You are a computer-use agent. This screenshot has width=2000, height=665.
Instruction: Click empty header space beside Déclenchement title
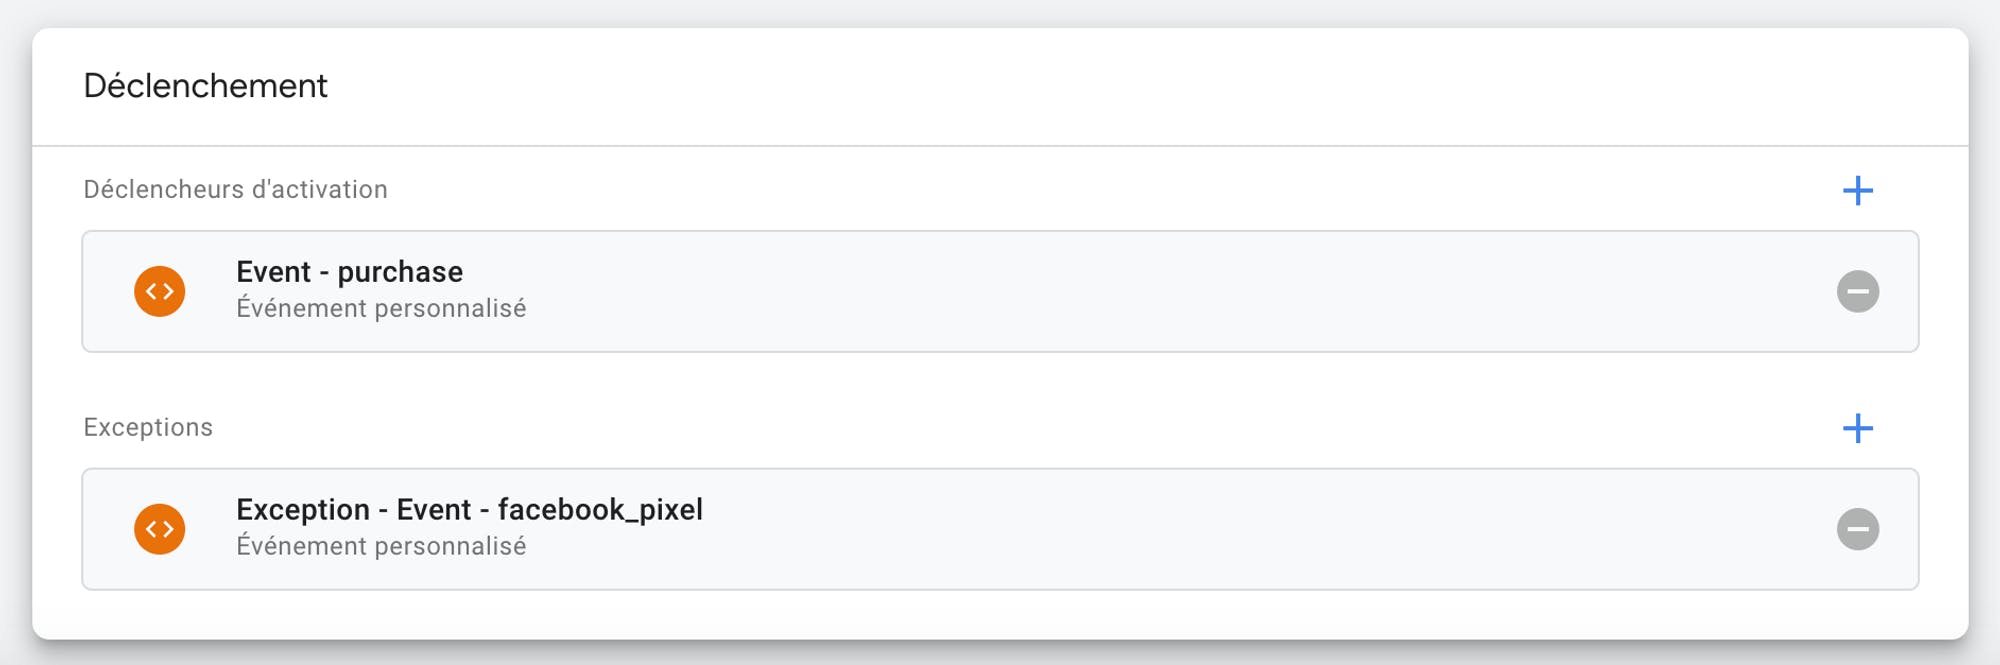coord(1100,86)
